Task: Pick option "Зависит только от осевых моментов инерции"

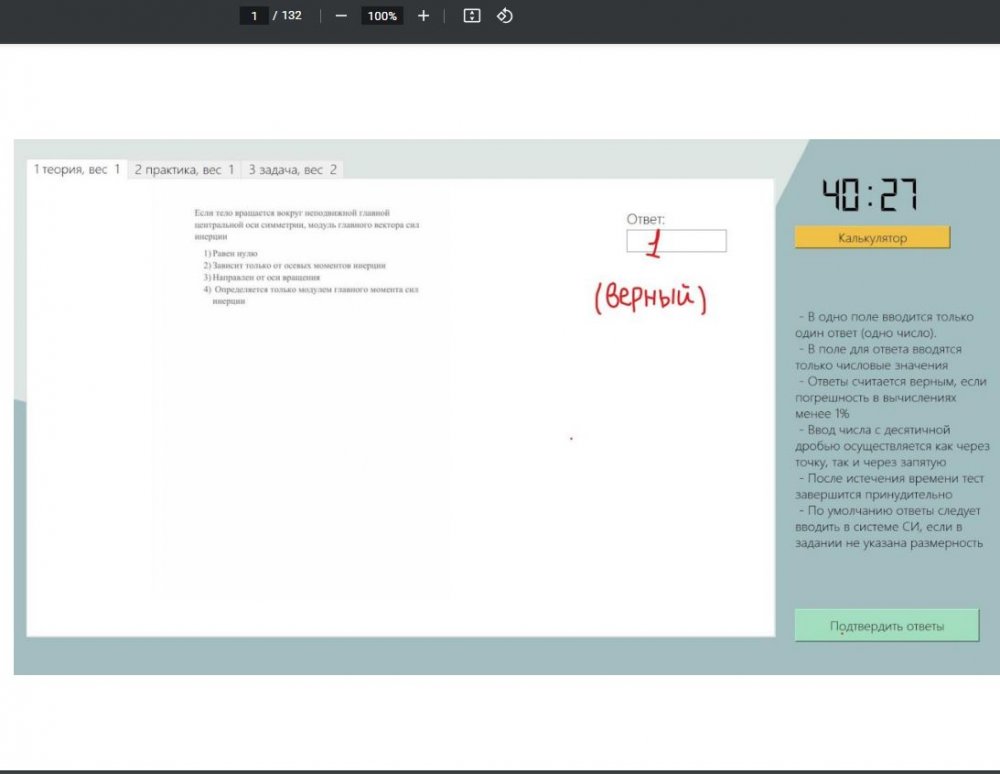Action: (294, 266)
